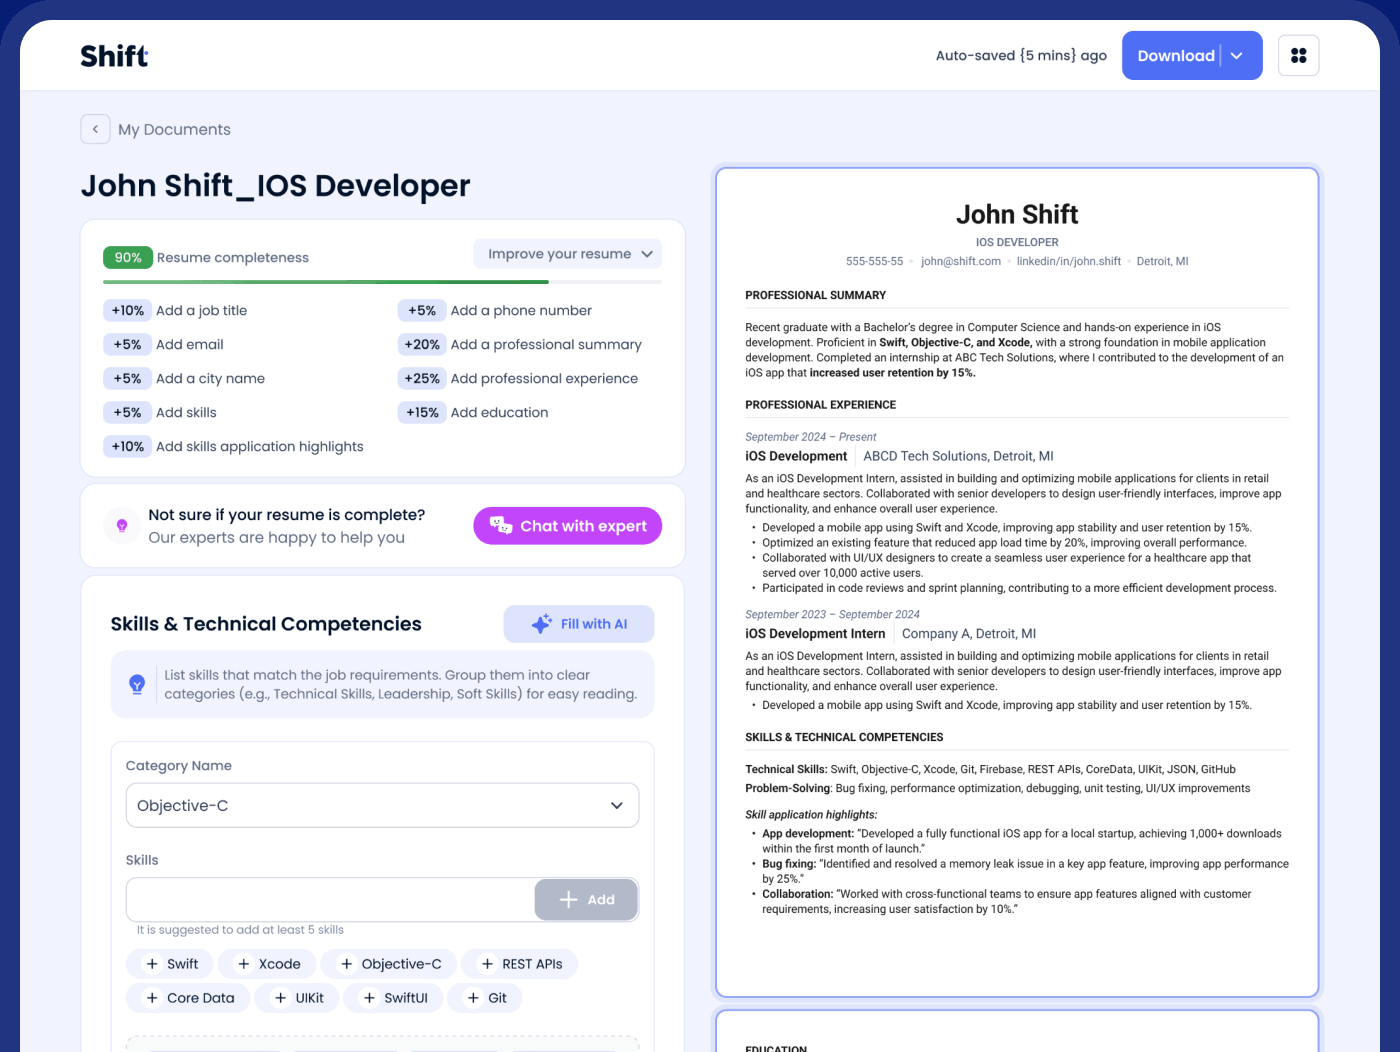Click the Shift logo
This screenshot has width=1400, height=1052.
114,56
